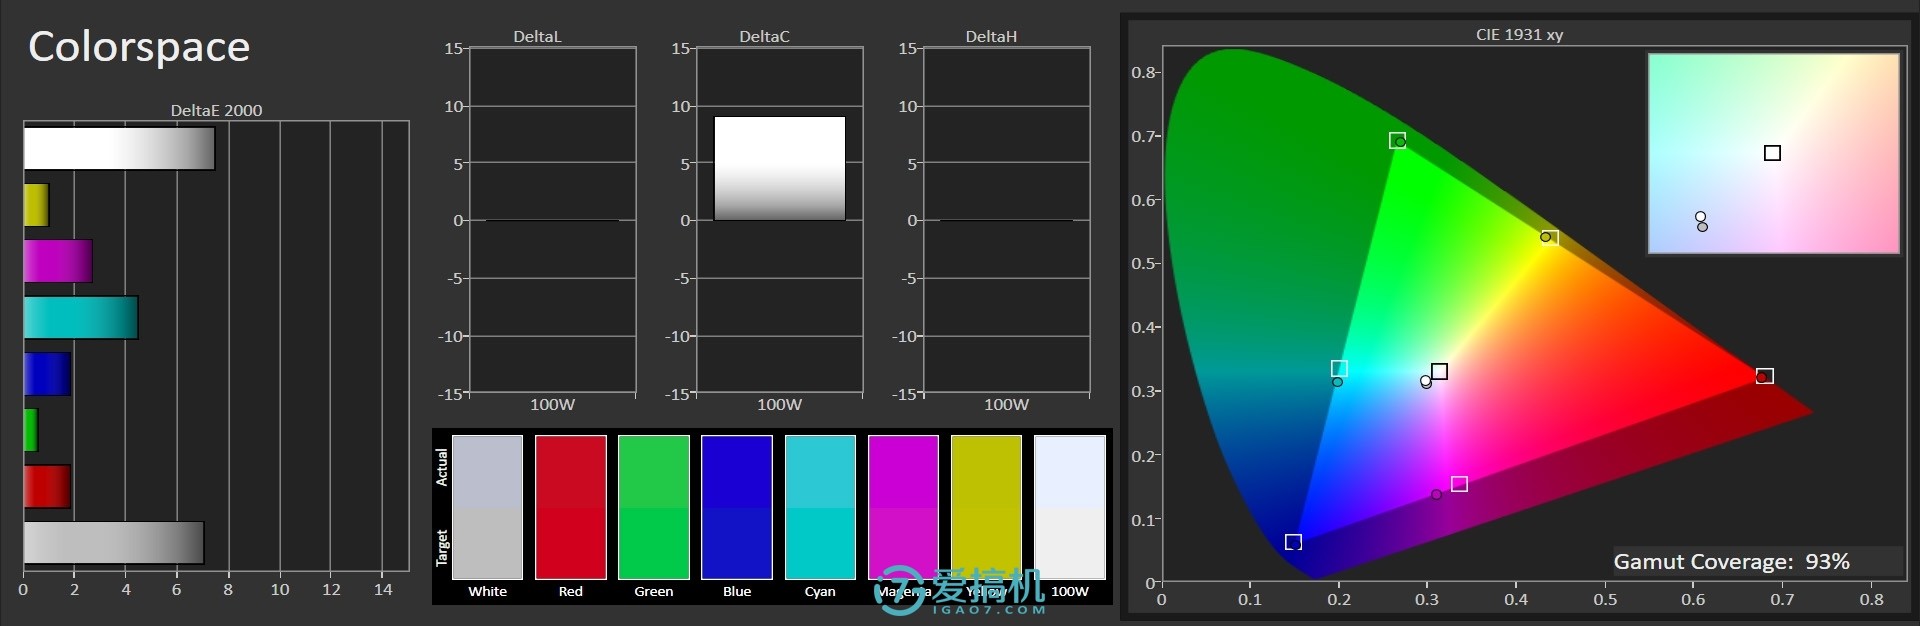This screenshot has width=1920, height=626.
Task: Click target square in white point inset
Action: pos(1772,153)
